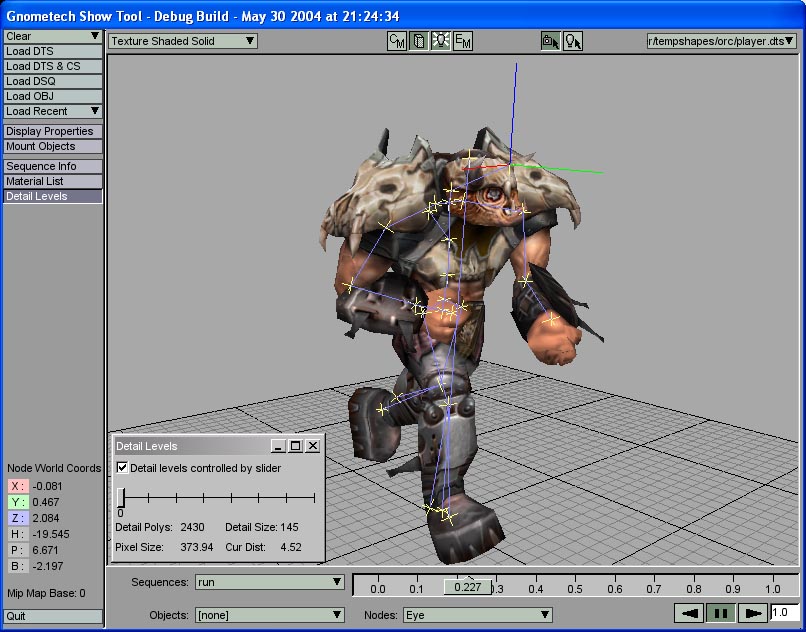This screenshot has height=632, width=806.
Task: Click the H rotation value -19.545
Action: (x=51, y=534)
